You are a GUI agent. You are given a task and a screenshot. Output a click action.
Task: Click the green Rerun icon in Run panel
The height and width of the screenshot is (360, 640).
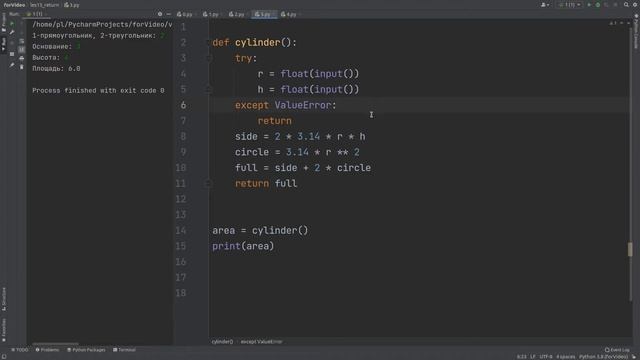click(12, 24)
